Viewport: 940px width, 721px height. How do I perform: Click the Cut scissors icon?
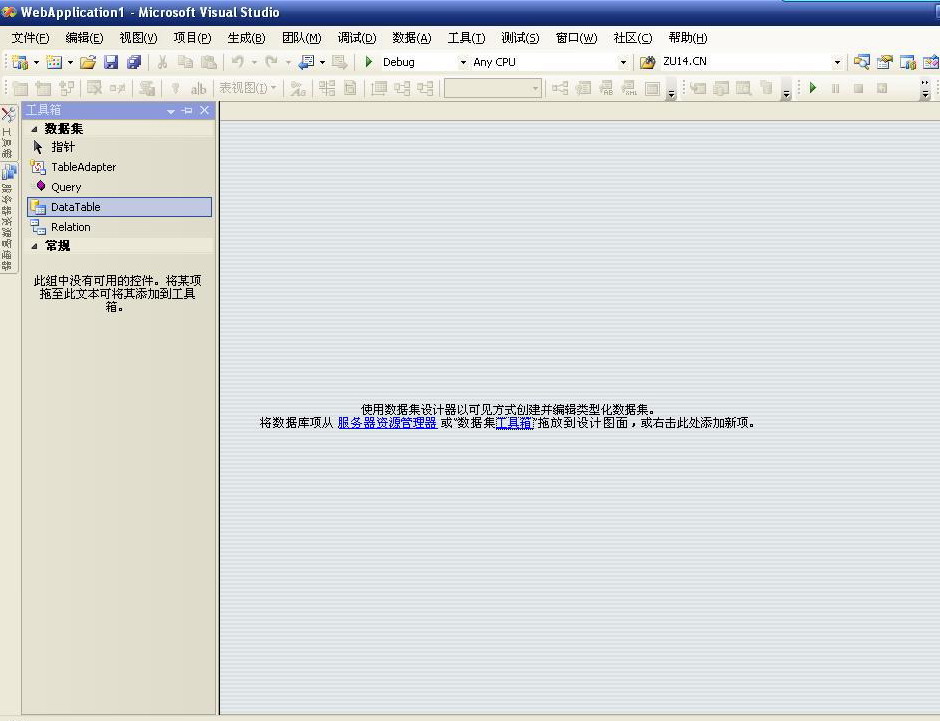(162, 62)
